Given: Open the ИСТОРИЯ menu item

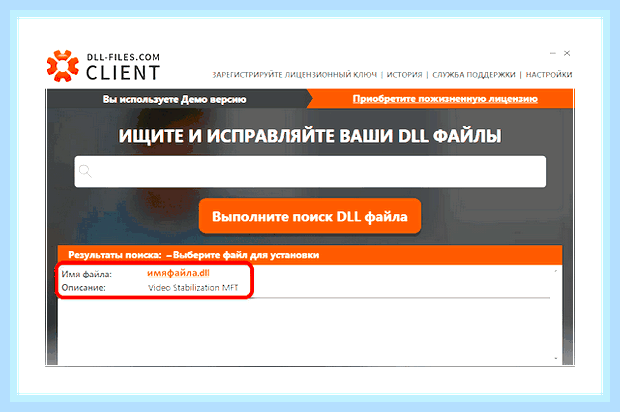Looking at the screenshot, I should coord(404,75).
